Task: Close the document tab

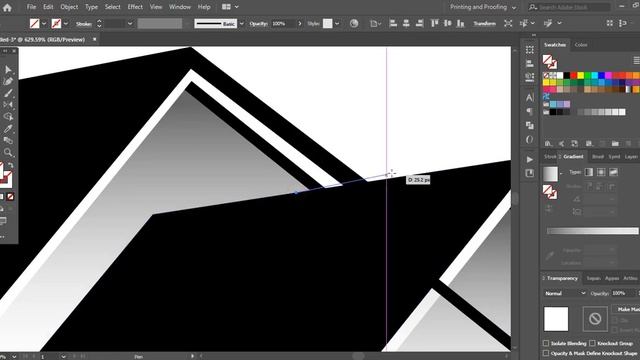Action: 94,40
